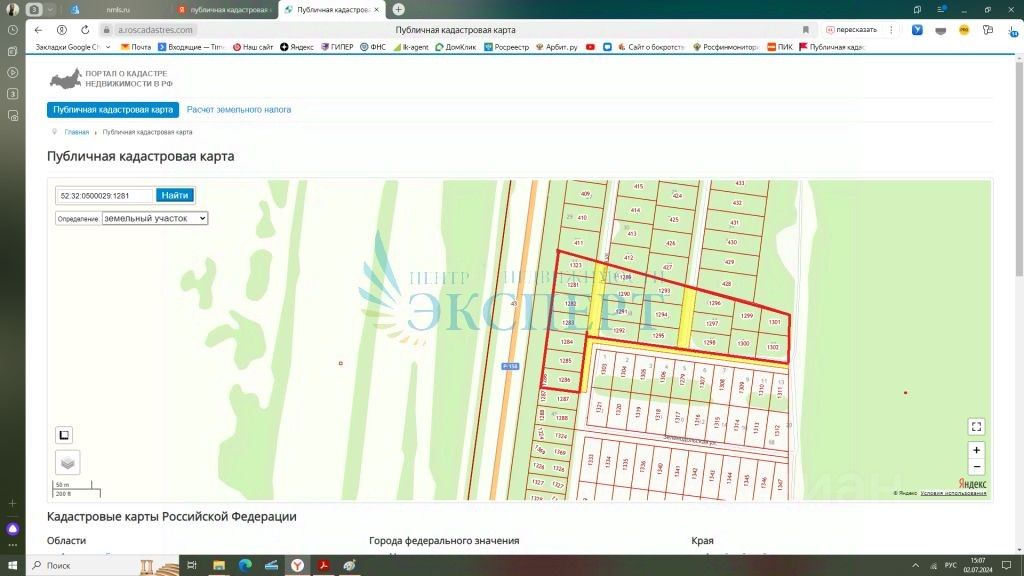
Task: Open Task View on taskbar
Action: point(192,566)
